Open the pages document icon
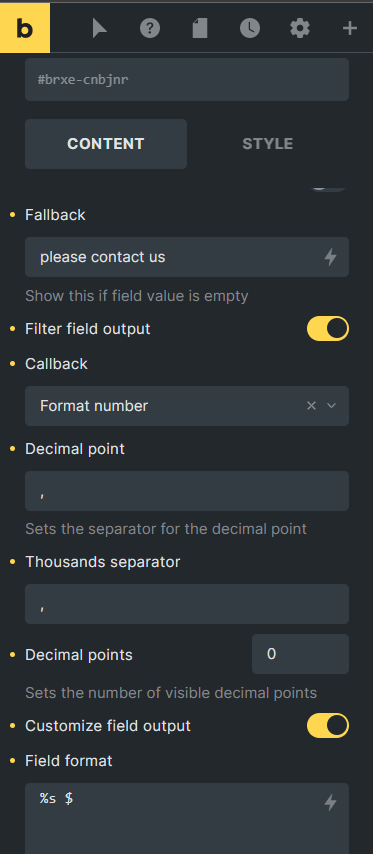 pyautogui.click(x=200, y=28)
